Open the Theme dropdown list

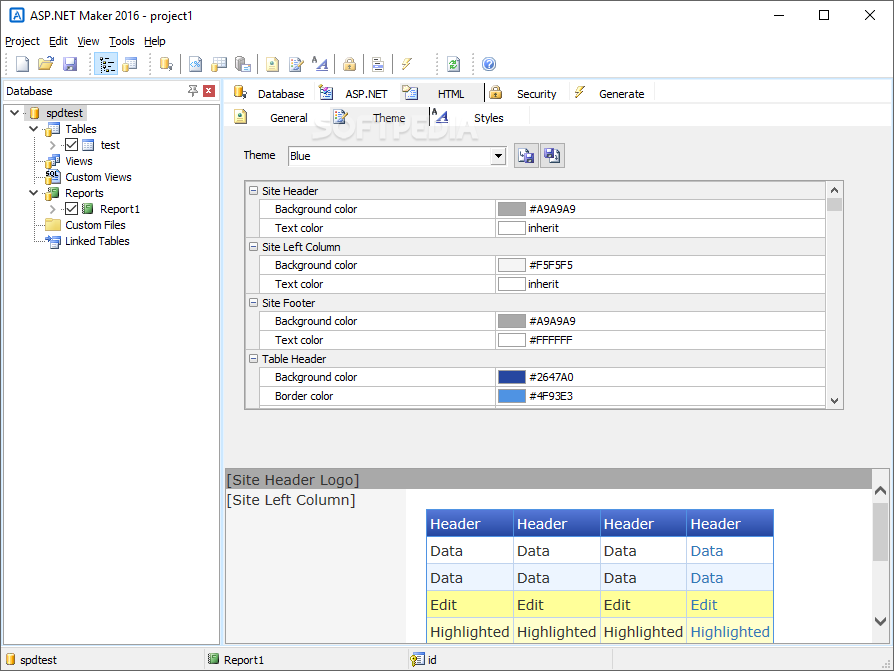498,156
